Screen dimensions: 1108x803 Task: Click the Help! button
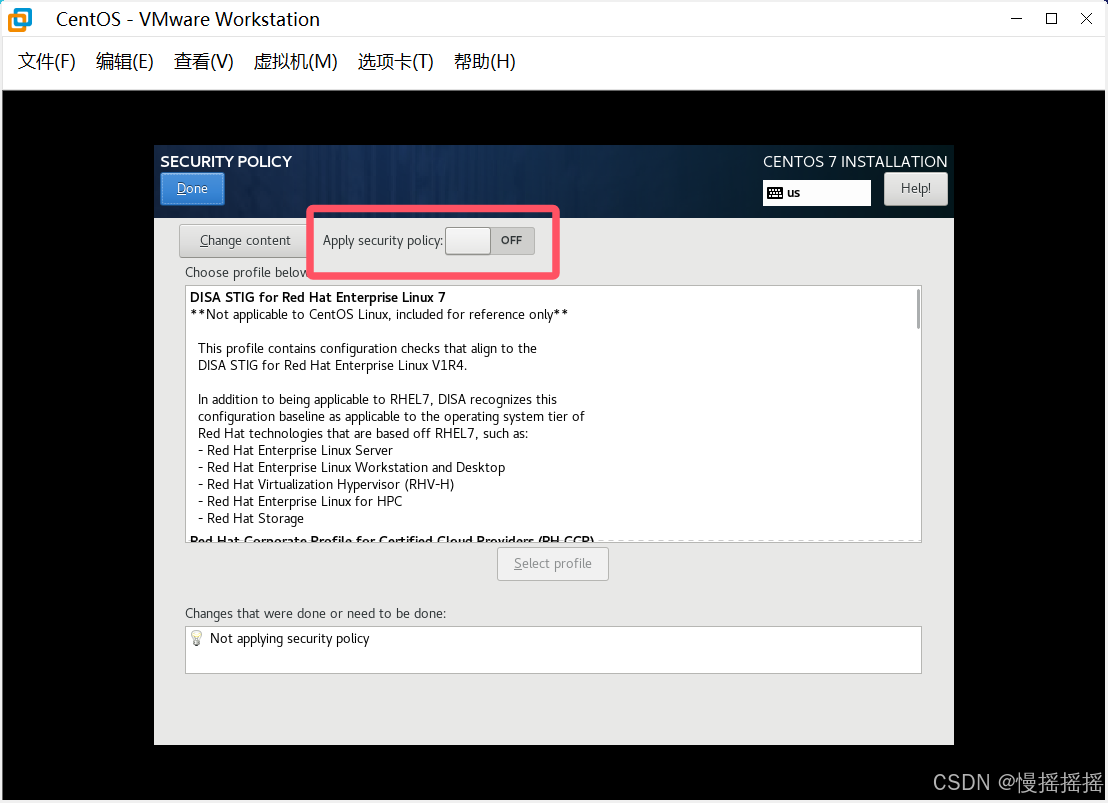pyautogui.click(x=915, y=188)
